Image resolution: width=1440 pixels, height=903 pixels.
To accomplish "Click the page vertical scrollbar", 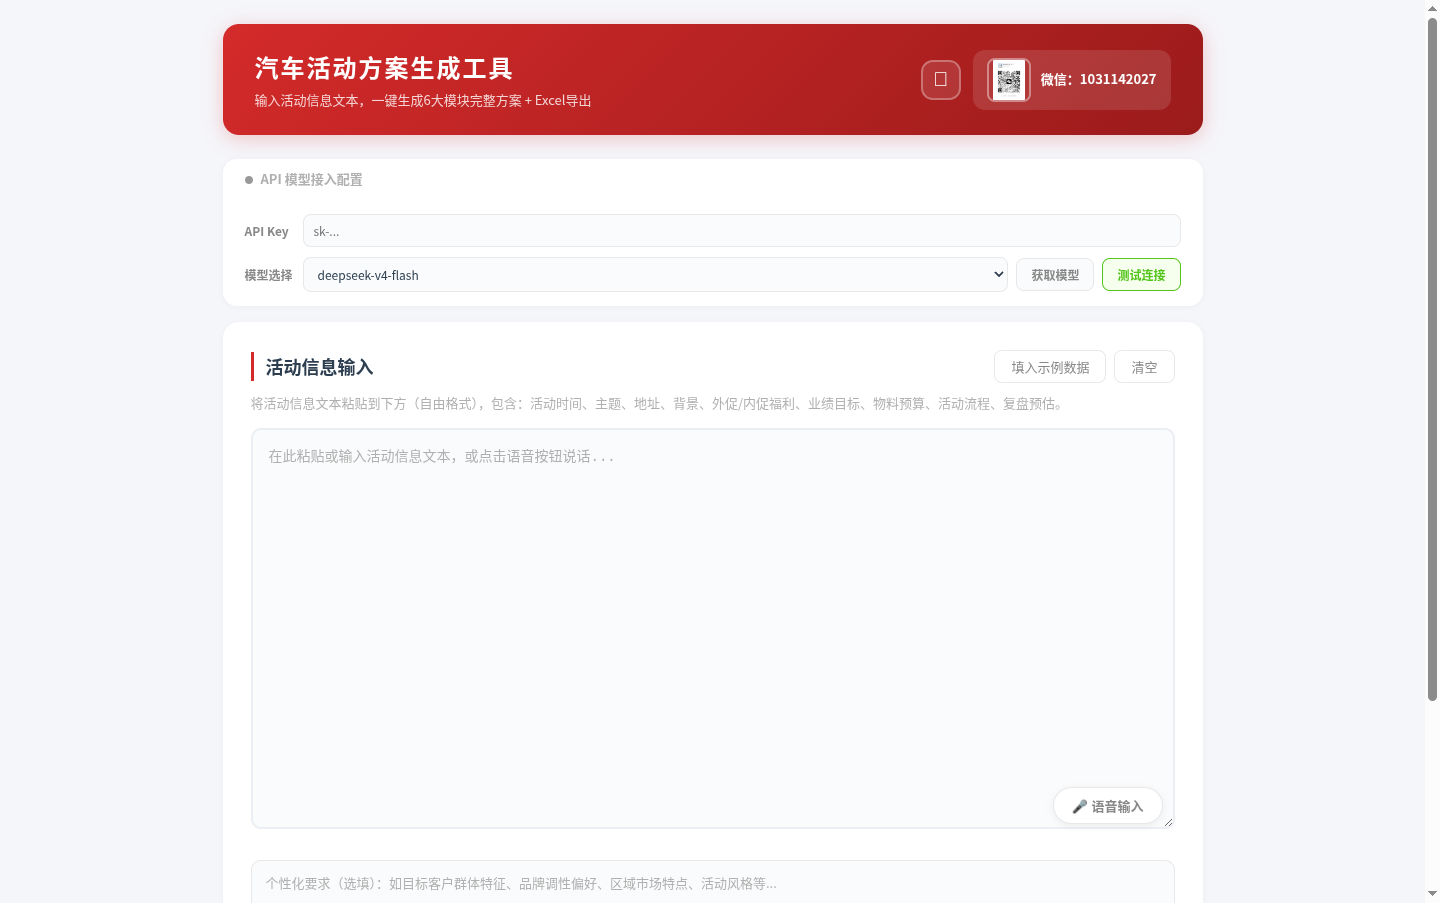I will (1432, 360).
